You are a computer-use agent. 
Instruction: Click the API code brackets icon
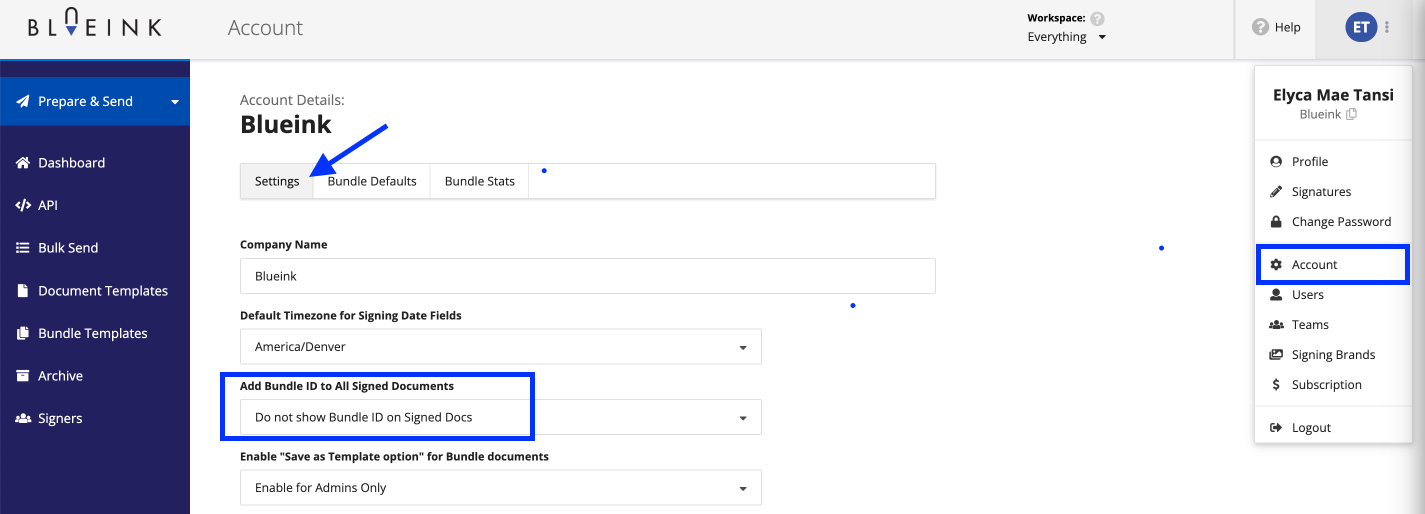click(23, 205)
